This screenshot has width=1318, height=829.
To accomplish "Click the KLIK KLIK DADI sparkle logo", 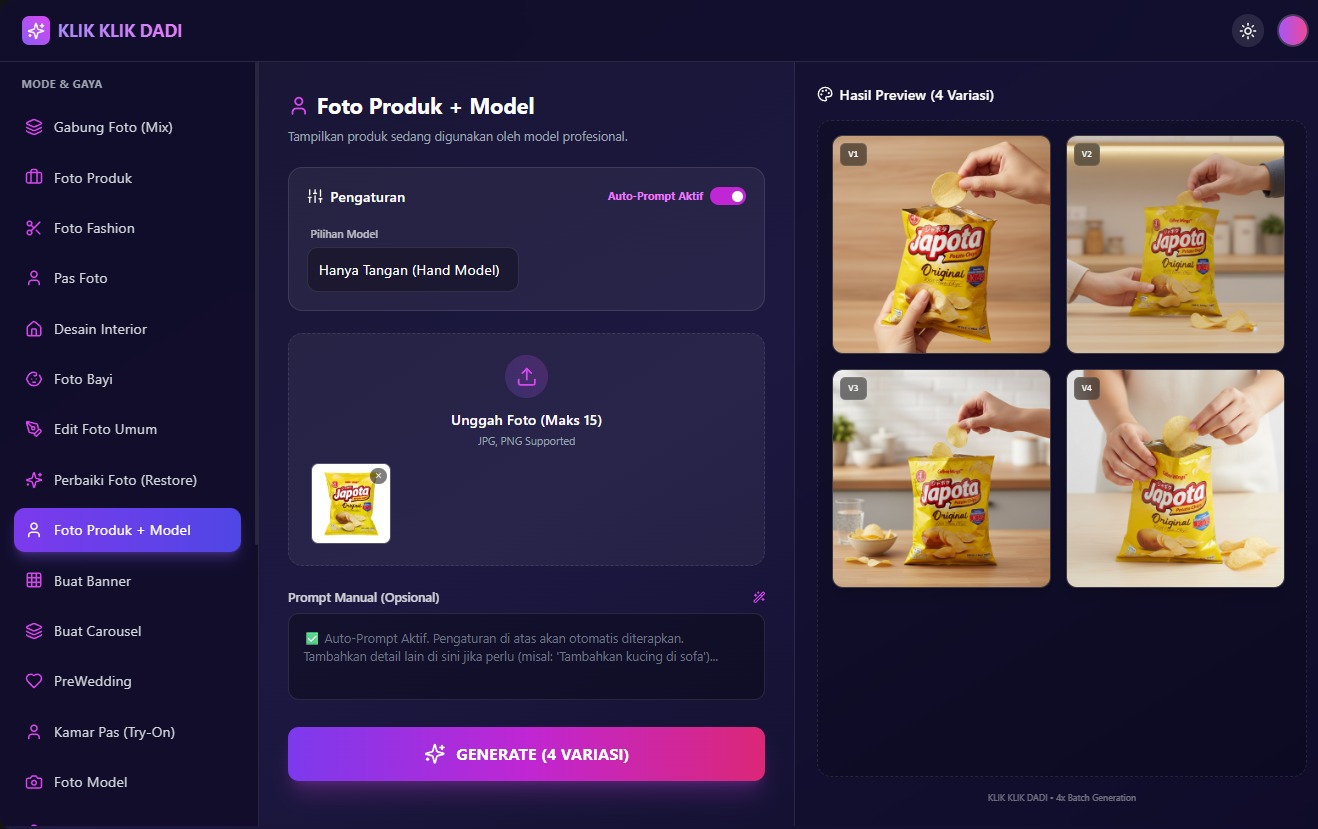I will [x=36, y=31].
